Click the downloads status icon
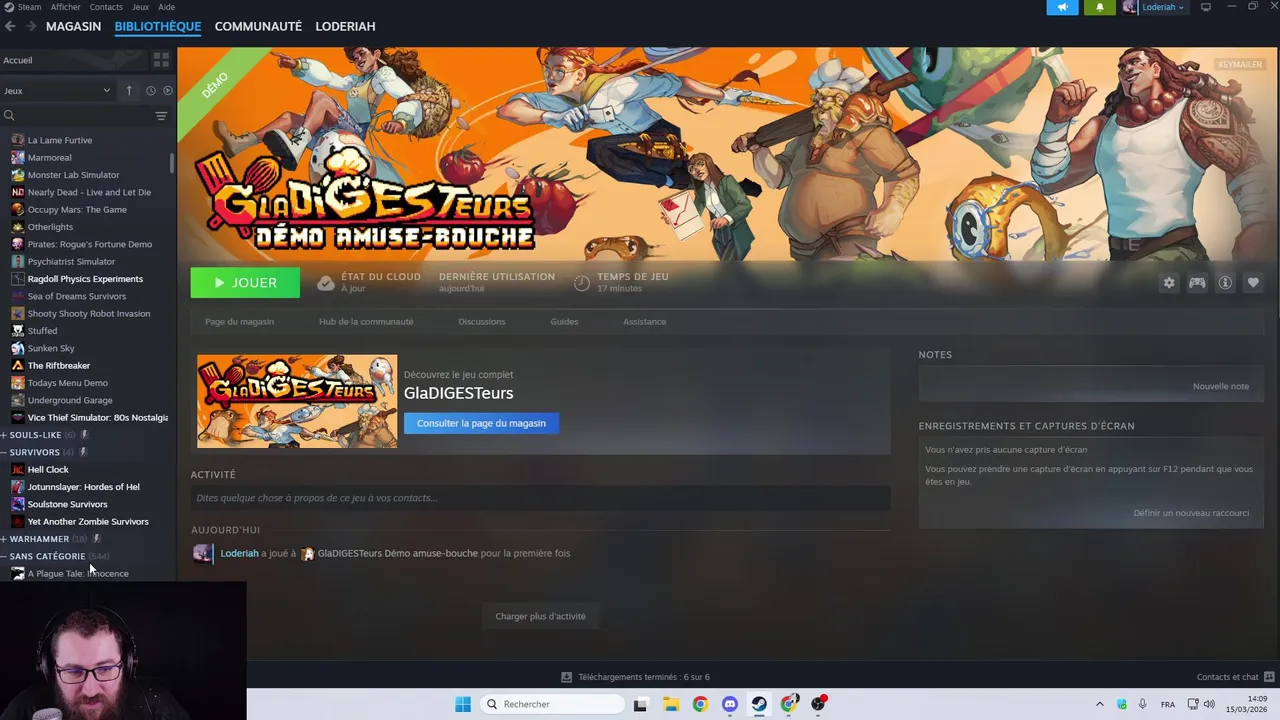Viewport: 1280px width, 720px height. [566, 677]
